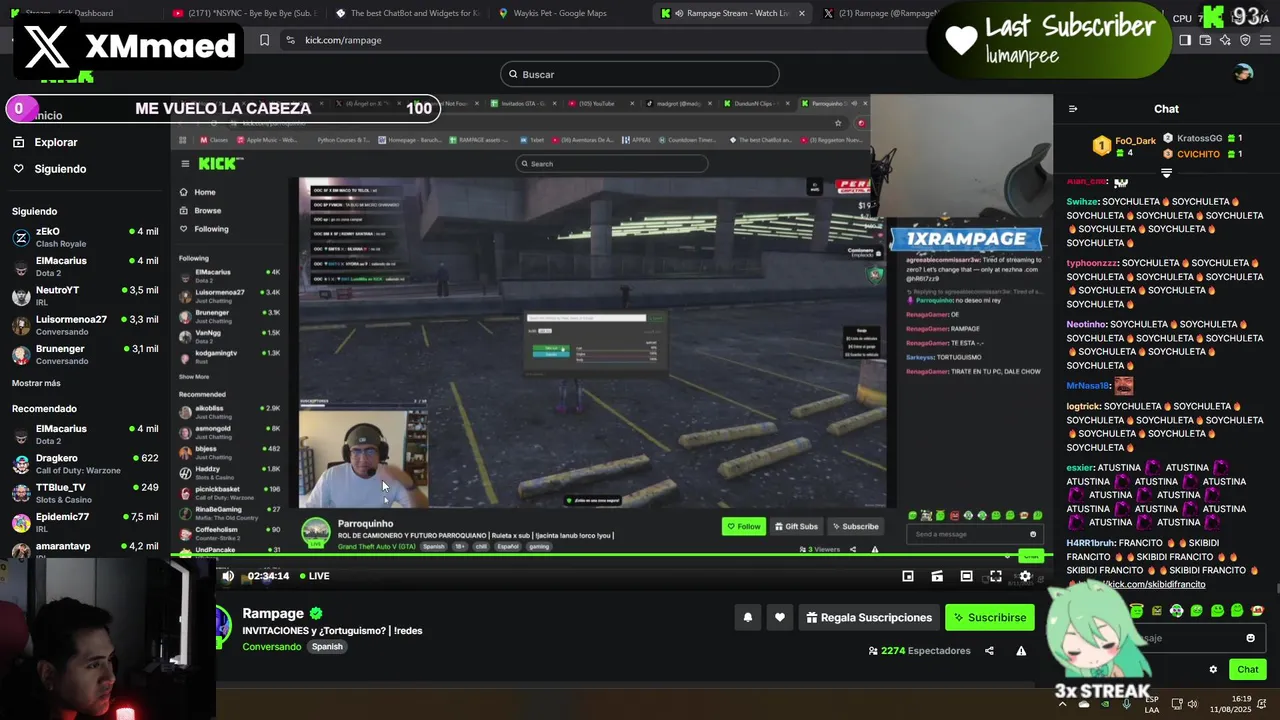Bookmark this page icon
1280x720 pixels.
264,40
